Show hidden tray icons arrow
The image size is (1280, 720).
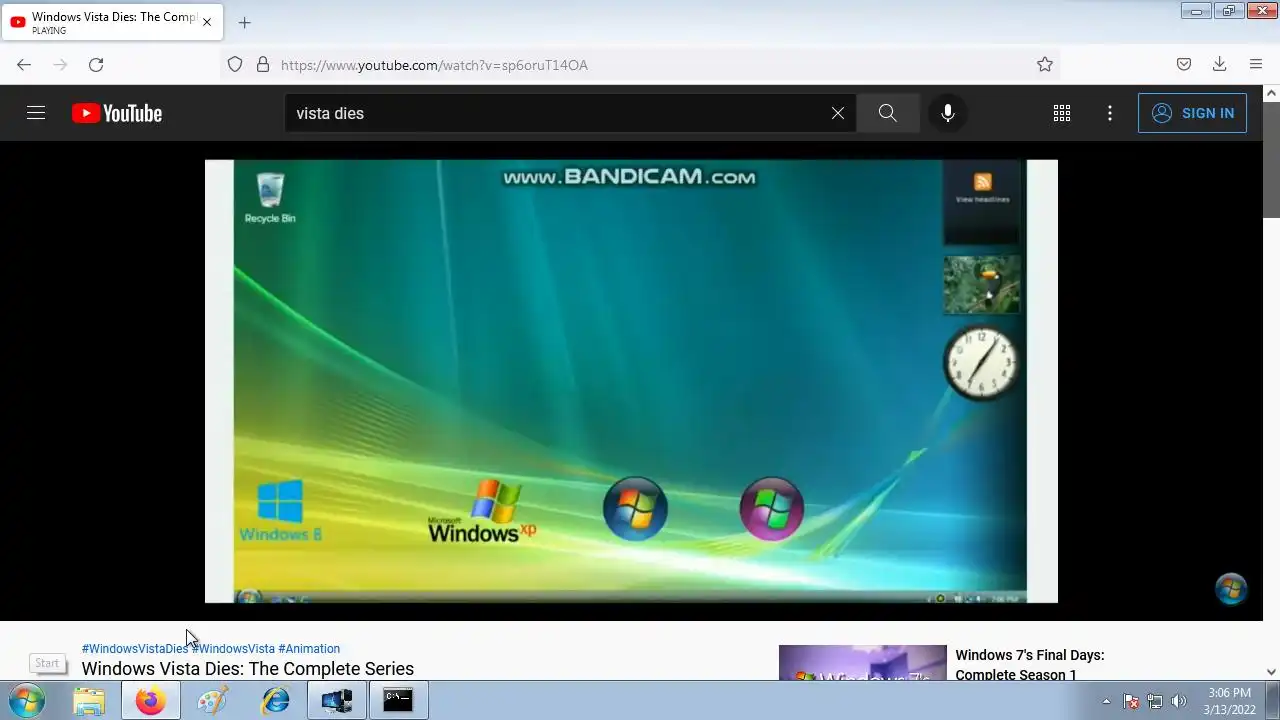1106,701
